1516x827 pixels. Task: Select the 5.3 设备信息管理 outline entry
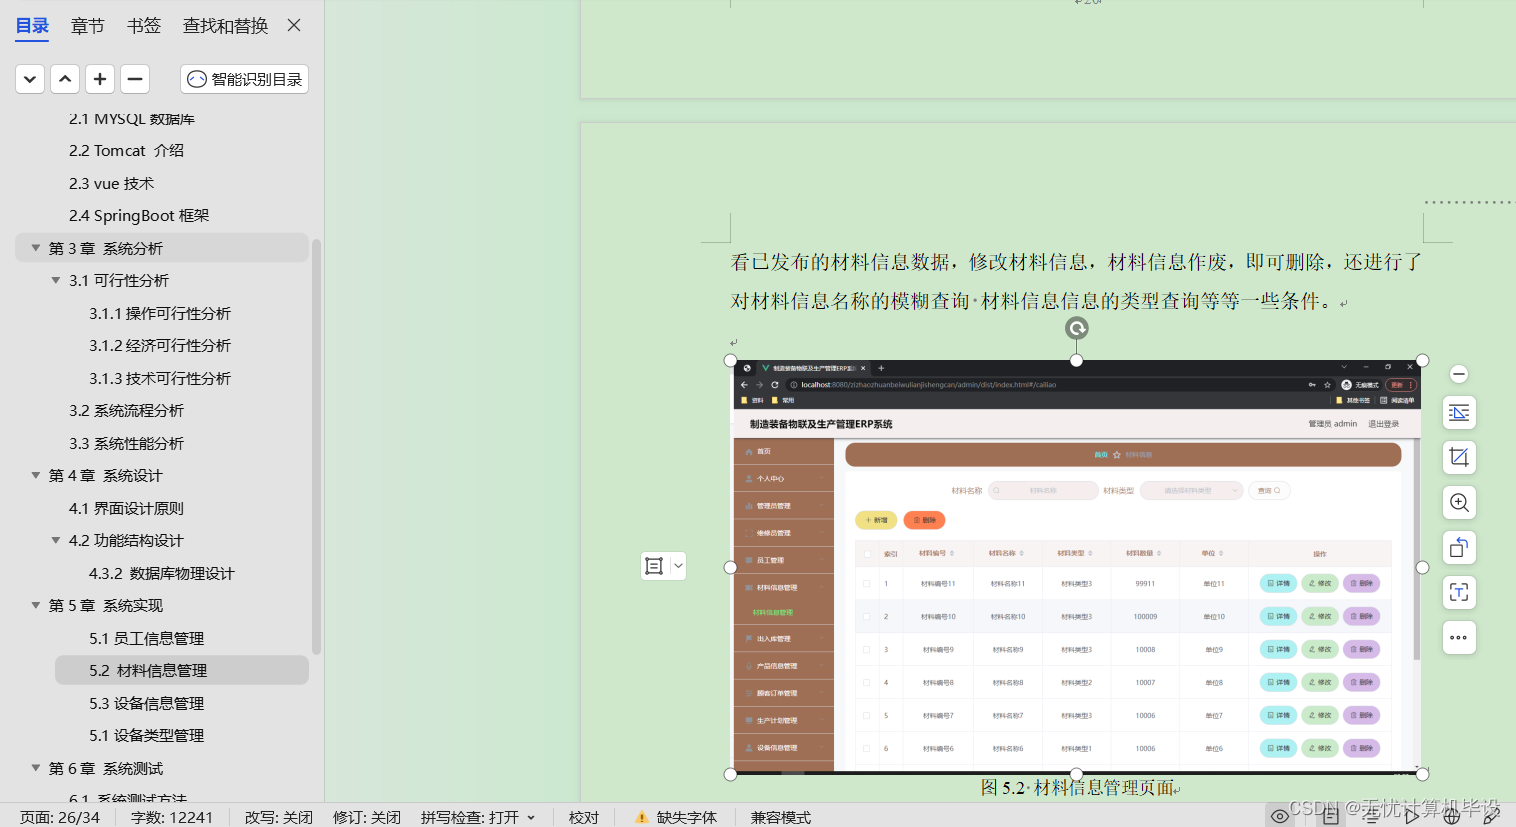click(146, 703)
